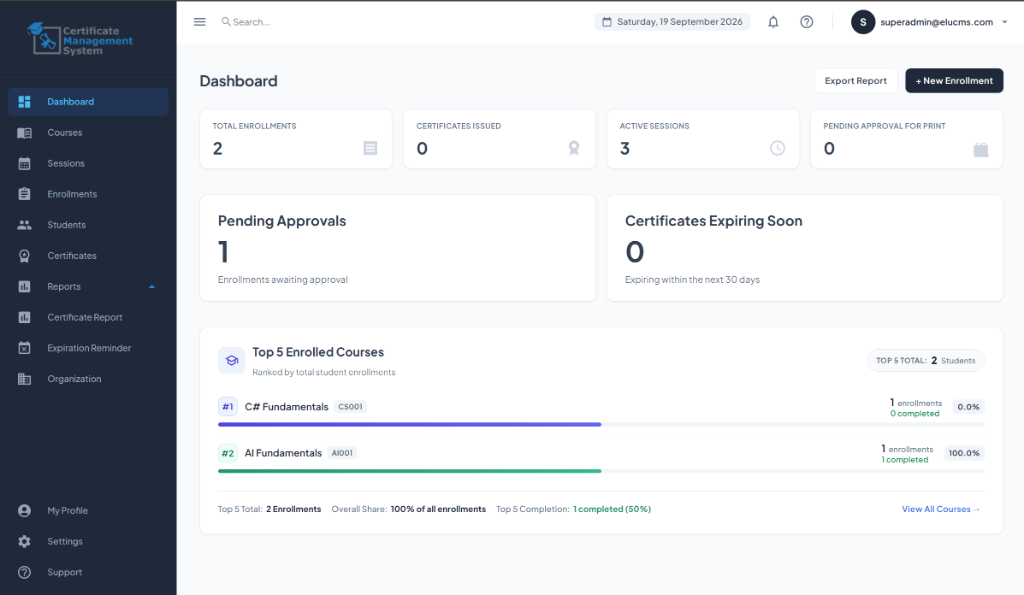This screenshot has width=1024, height=595.
Task: Open the notifications bell
Action: tap(773, 22)
